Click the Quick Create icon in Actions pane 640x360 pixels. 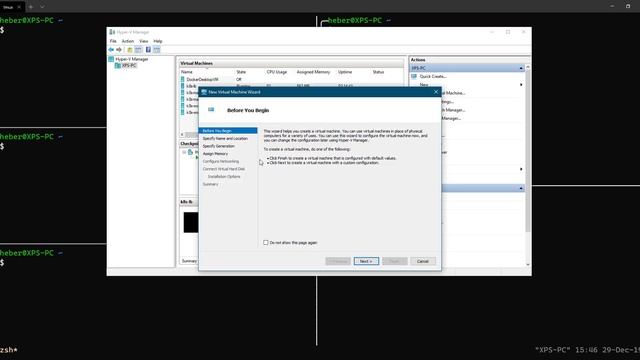[414, 76]
